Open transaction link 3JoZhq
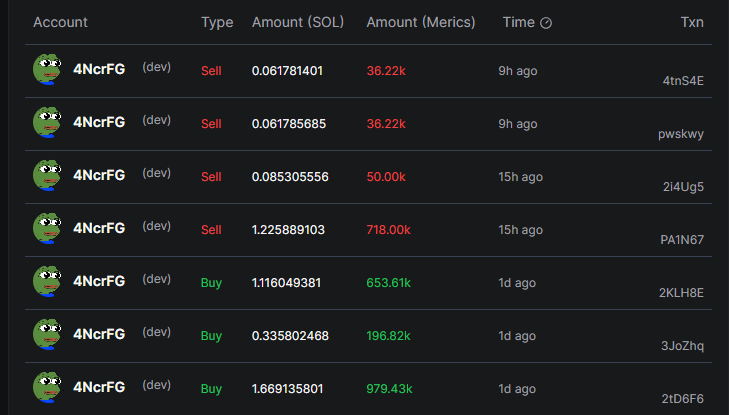729x415 pixels. pyautogui.click(x=683, y=346)
